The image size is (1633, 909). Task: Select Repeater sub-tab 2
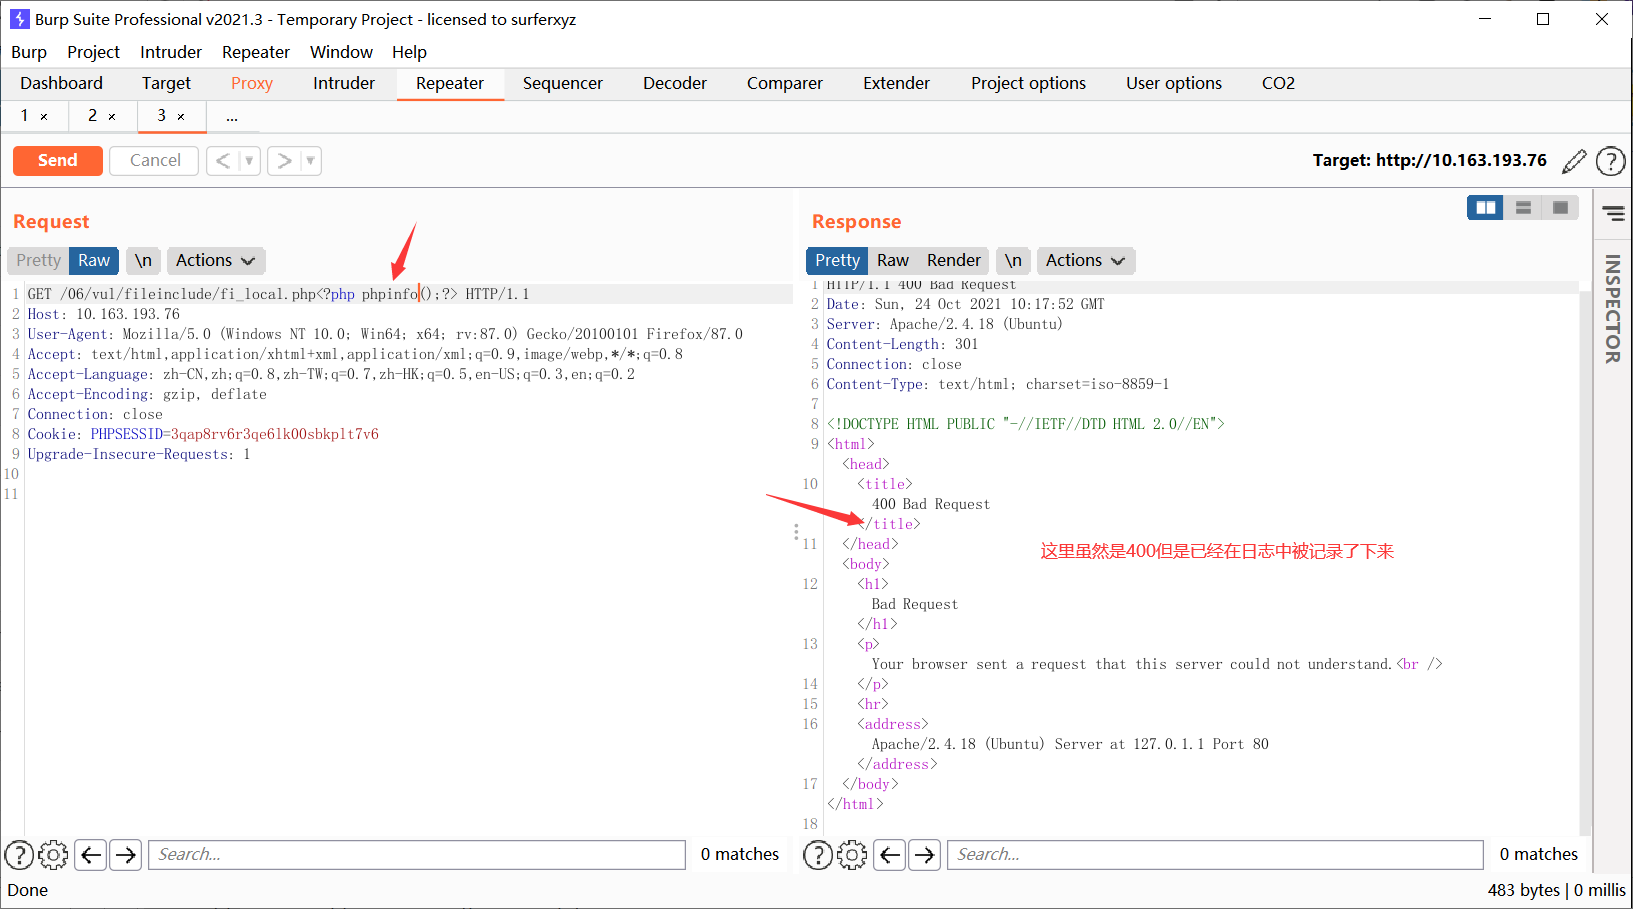93,116
